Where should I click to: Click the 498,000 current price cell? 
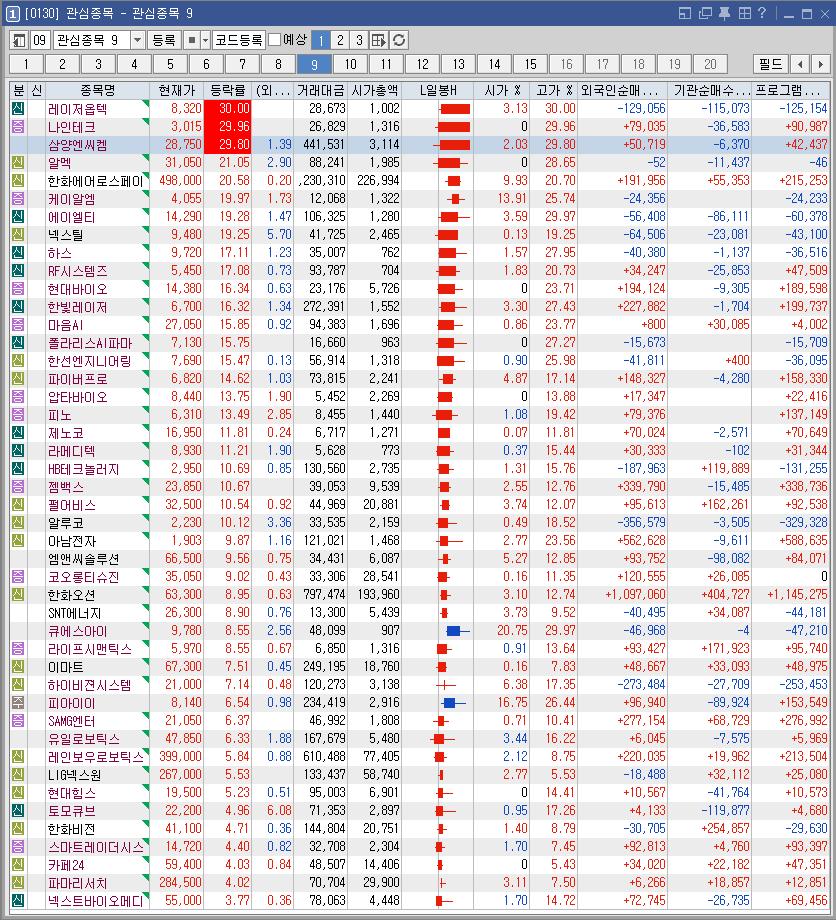177,180
